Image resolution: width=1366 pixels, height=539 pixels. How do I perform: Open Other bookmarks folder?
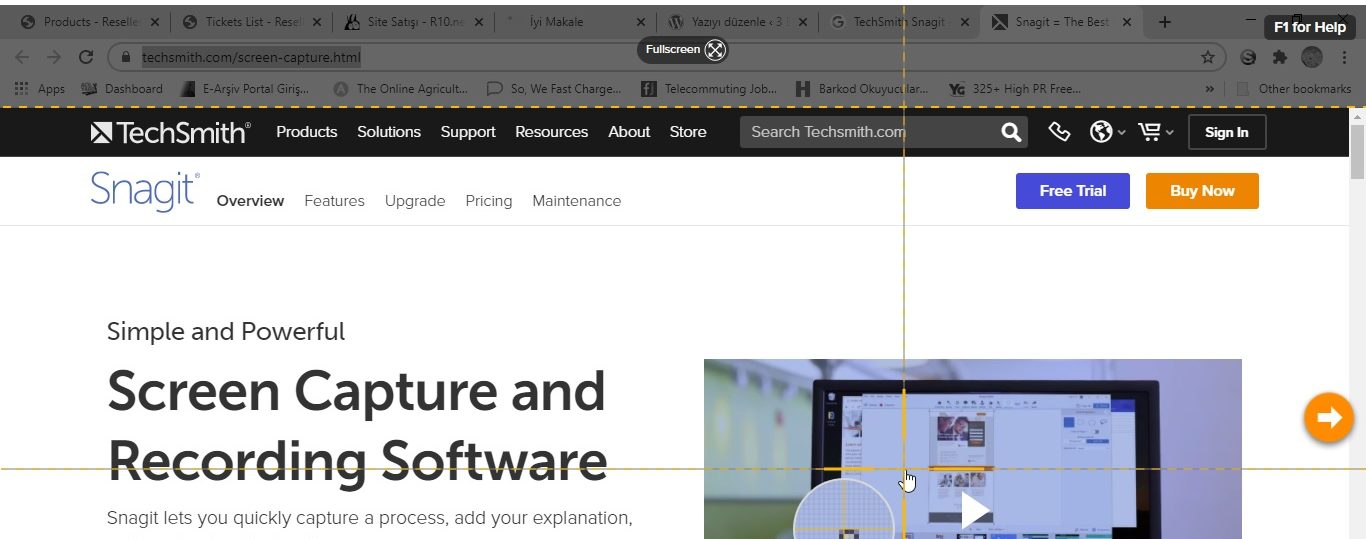(x=1294, y=89)
